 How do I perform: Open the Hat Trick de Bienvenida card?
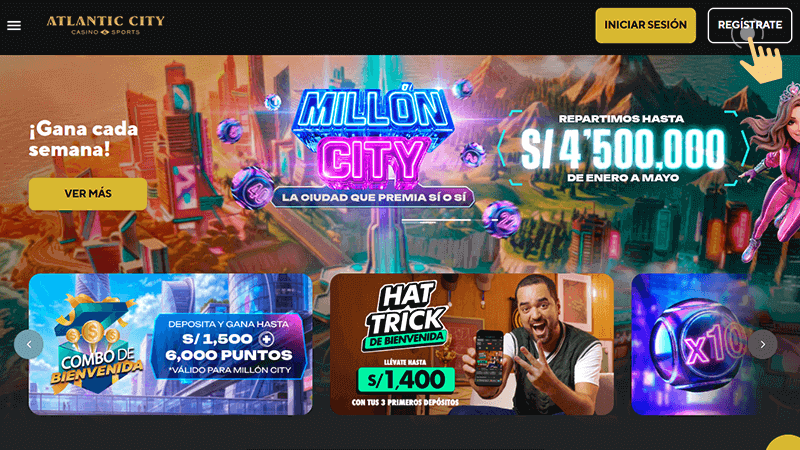click(472, 344)
